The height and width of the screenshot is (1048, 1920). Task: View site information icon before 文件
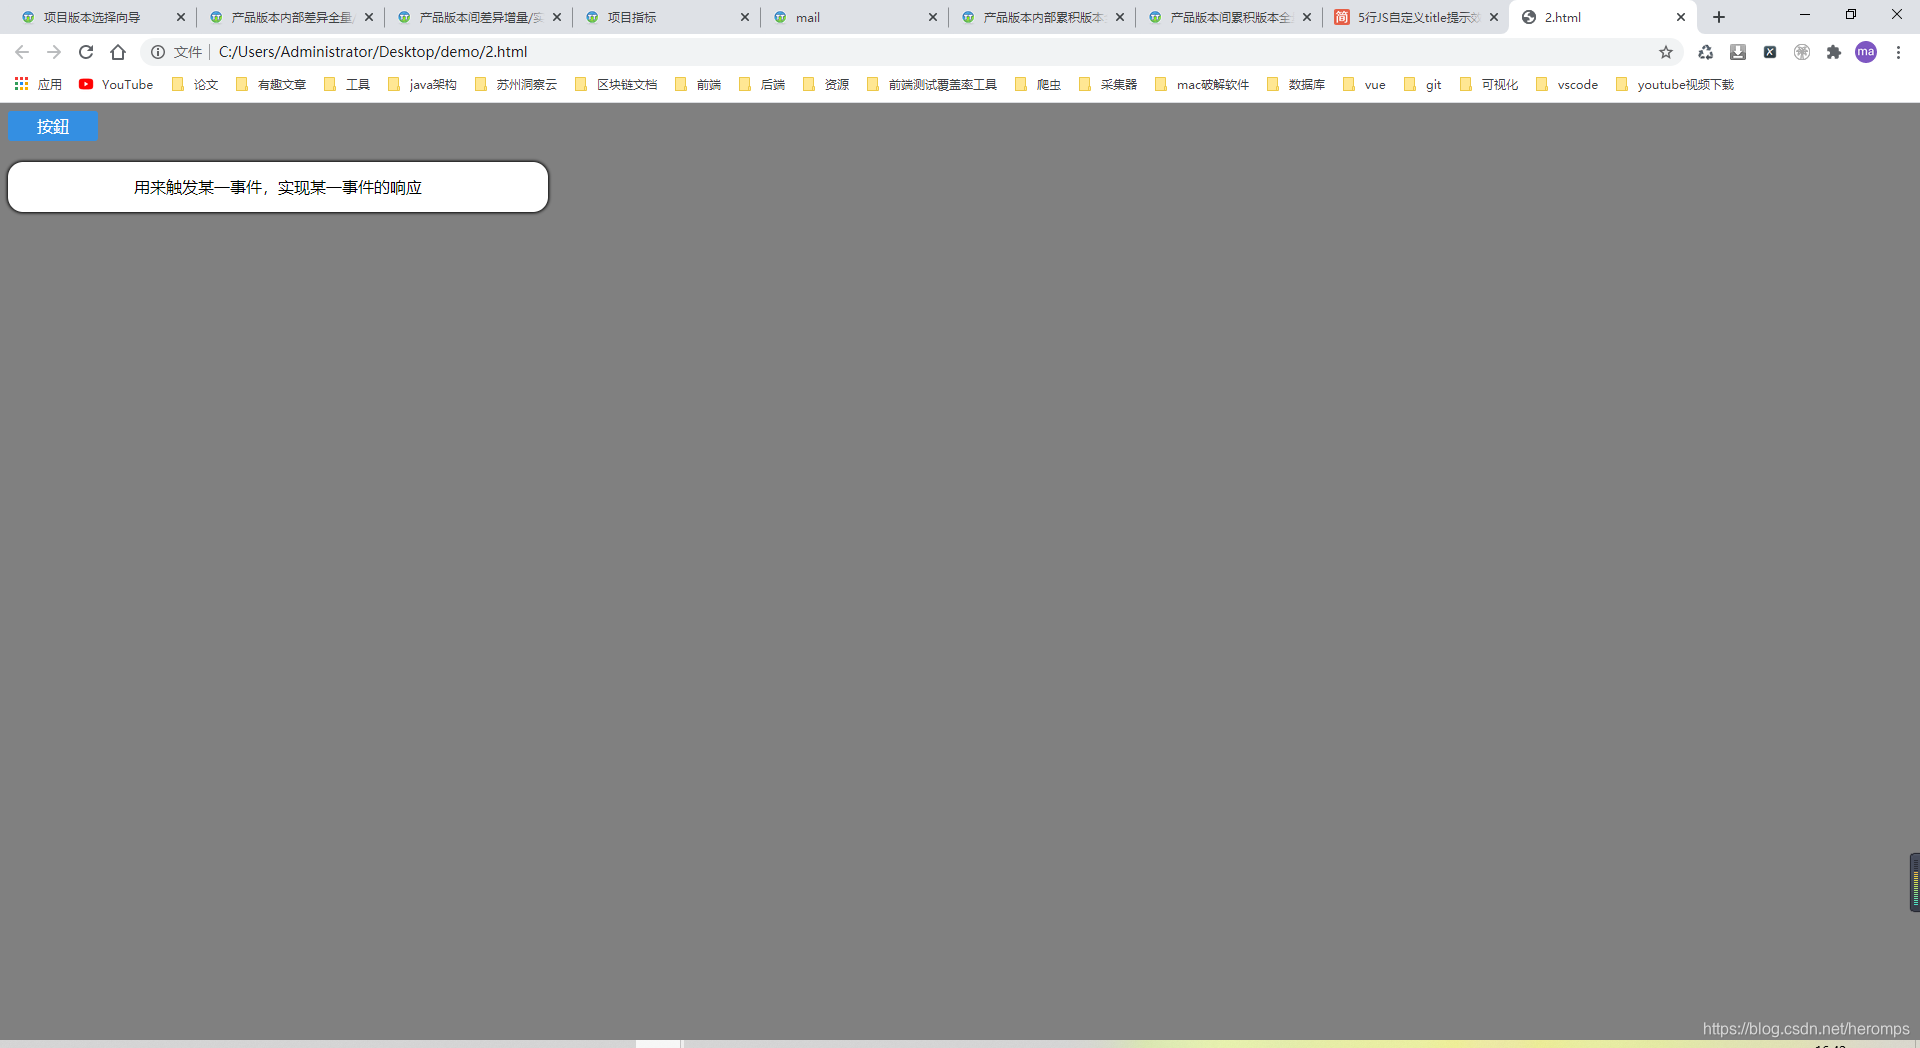(x=158, y=52)
